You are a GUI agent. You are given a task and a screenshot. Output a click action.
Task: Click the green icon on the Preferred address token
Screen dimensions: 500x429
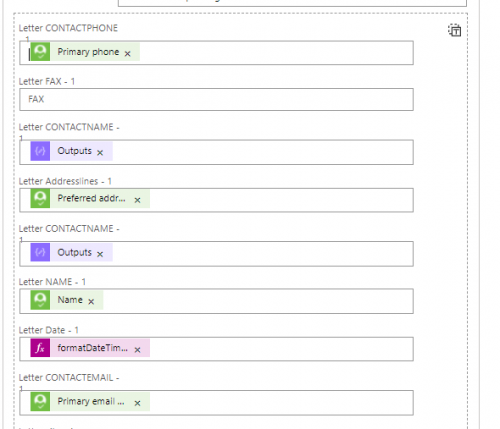tap(40, 198)
